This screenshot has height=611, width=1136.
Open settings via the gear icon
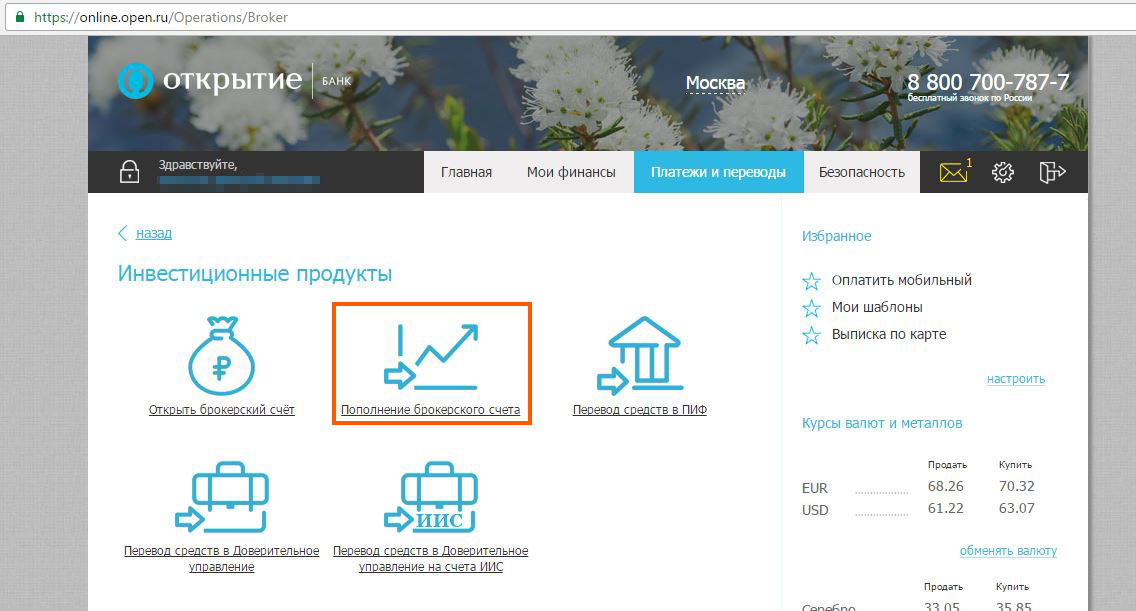click(x=1002, y=172)
